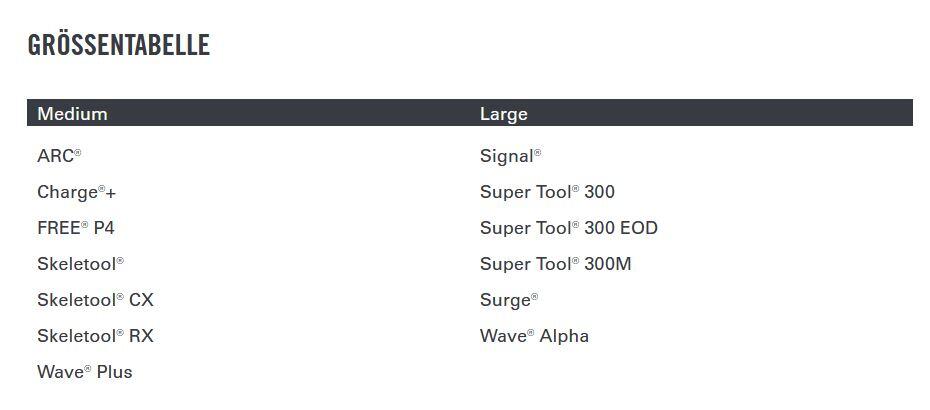Select the Surge entry
Image resolution: width=930 pixels, height=410 pixels.
pyautogui.click(x=508, y=300)
